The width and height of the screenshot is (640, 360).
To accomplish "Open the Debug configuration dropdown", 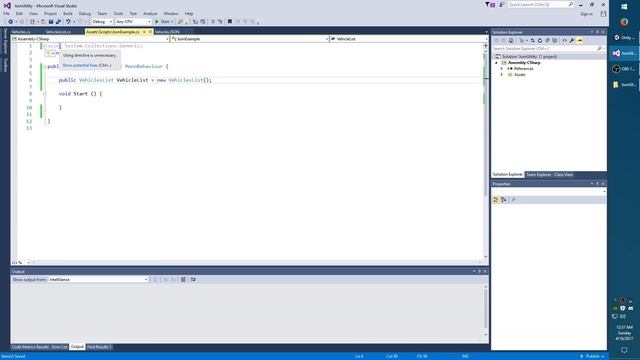I will point(102,22).
